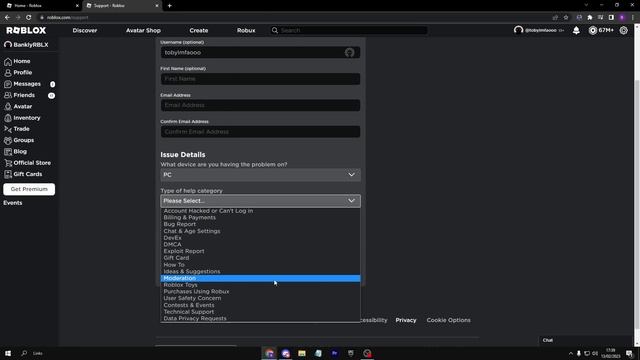
Task: Open Events in sidebar
Action: (x=13, y=203)
